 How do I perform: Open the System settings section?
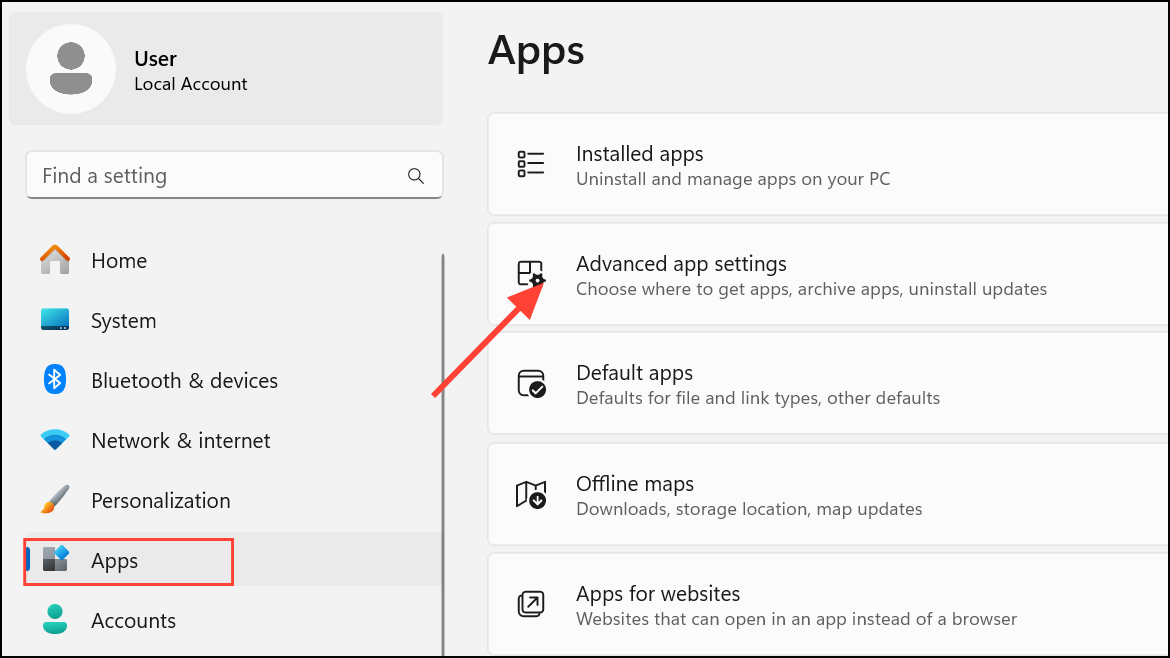[123, 321]
